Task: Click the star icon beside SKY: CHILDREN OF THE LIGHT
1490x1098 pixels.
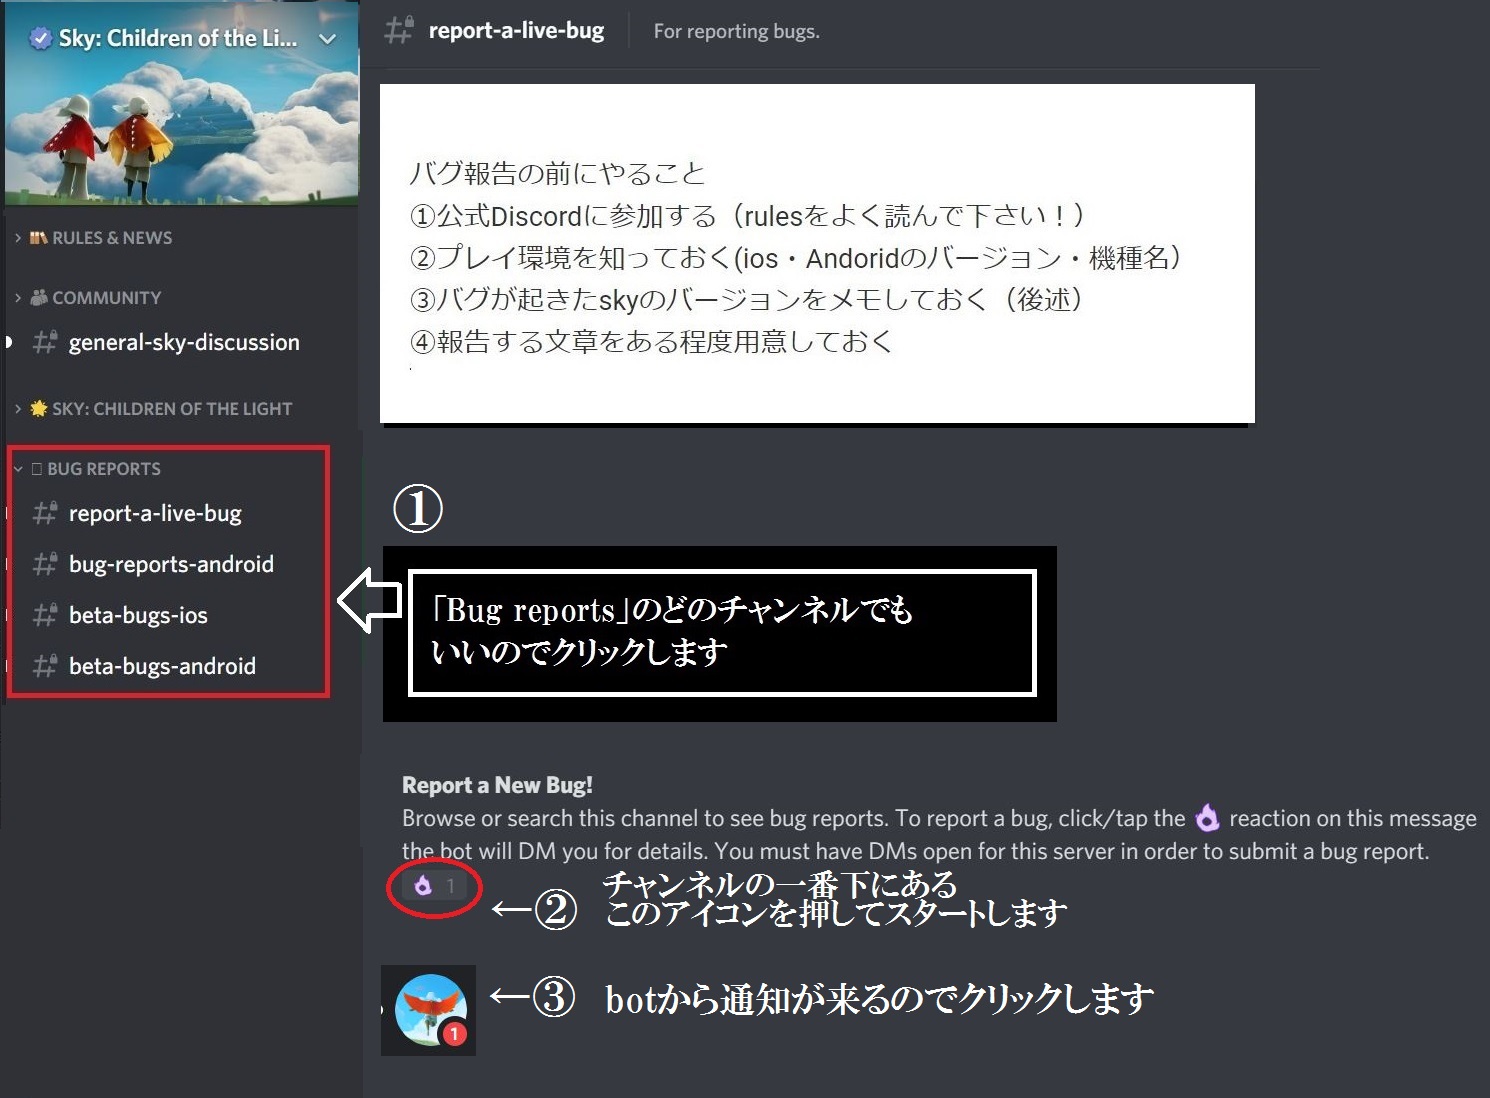Action: (39, 408)
